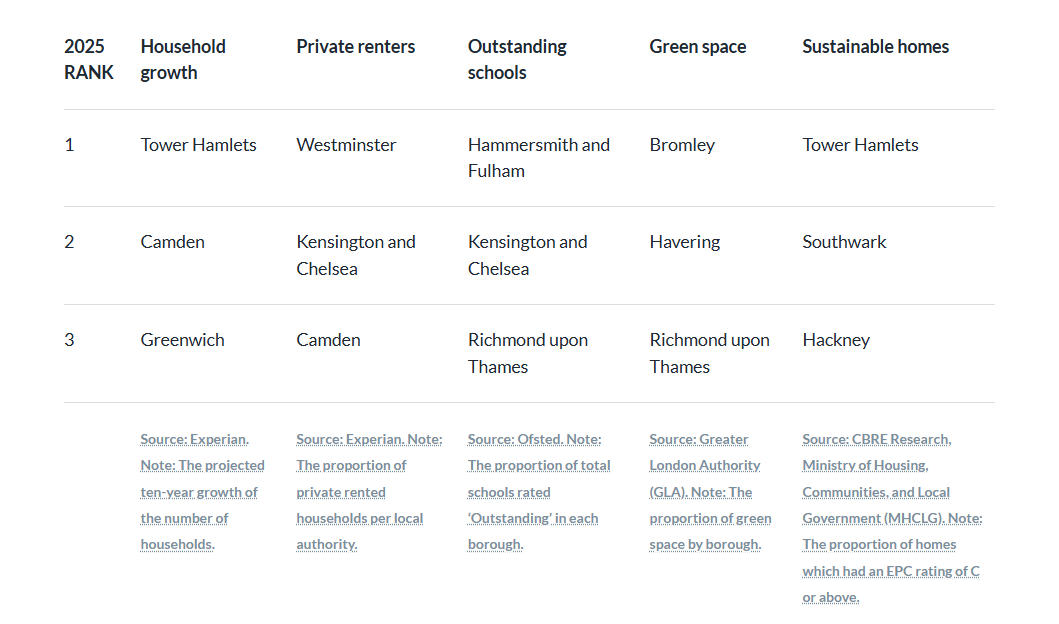Click rank number 1 in the first row
1059x624 pixels.
[69, 145]
